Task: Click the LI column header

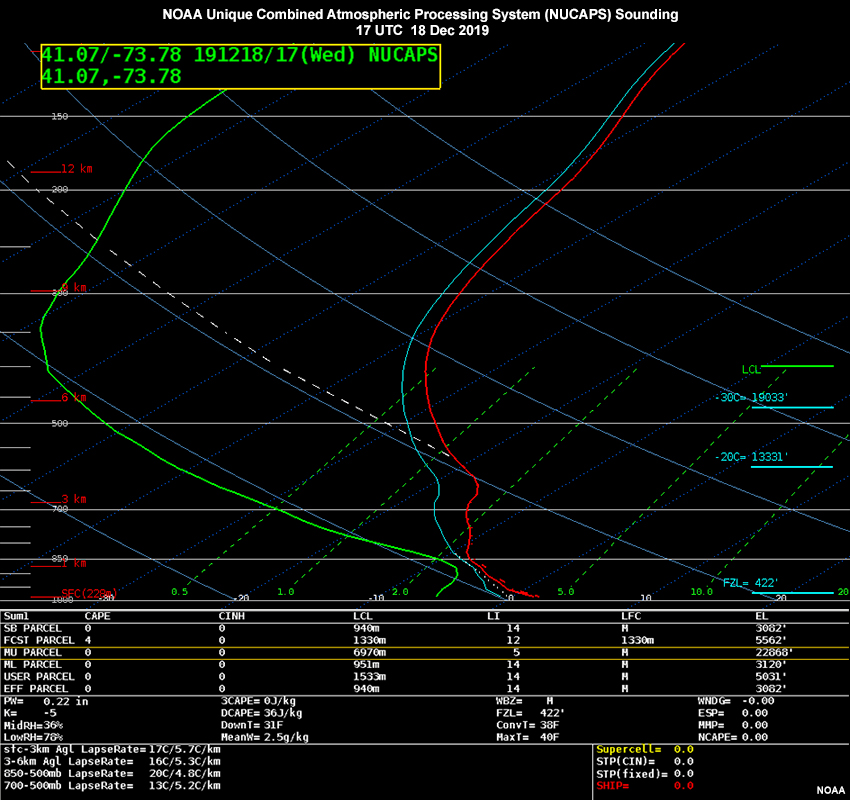Action: point(493,616)
